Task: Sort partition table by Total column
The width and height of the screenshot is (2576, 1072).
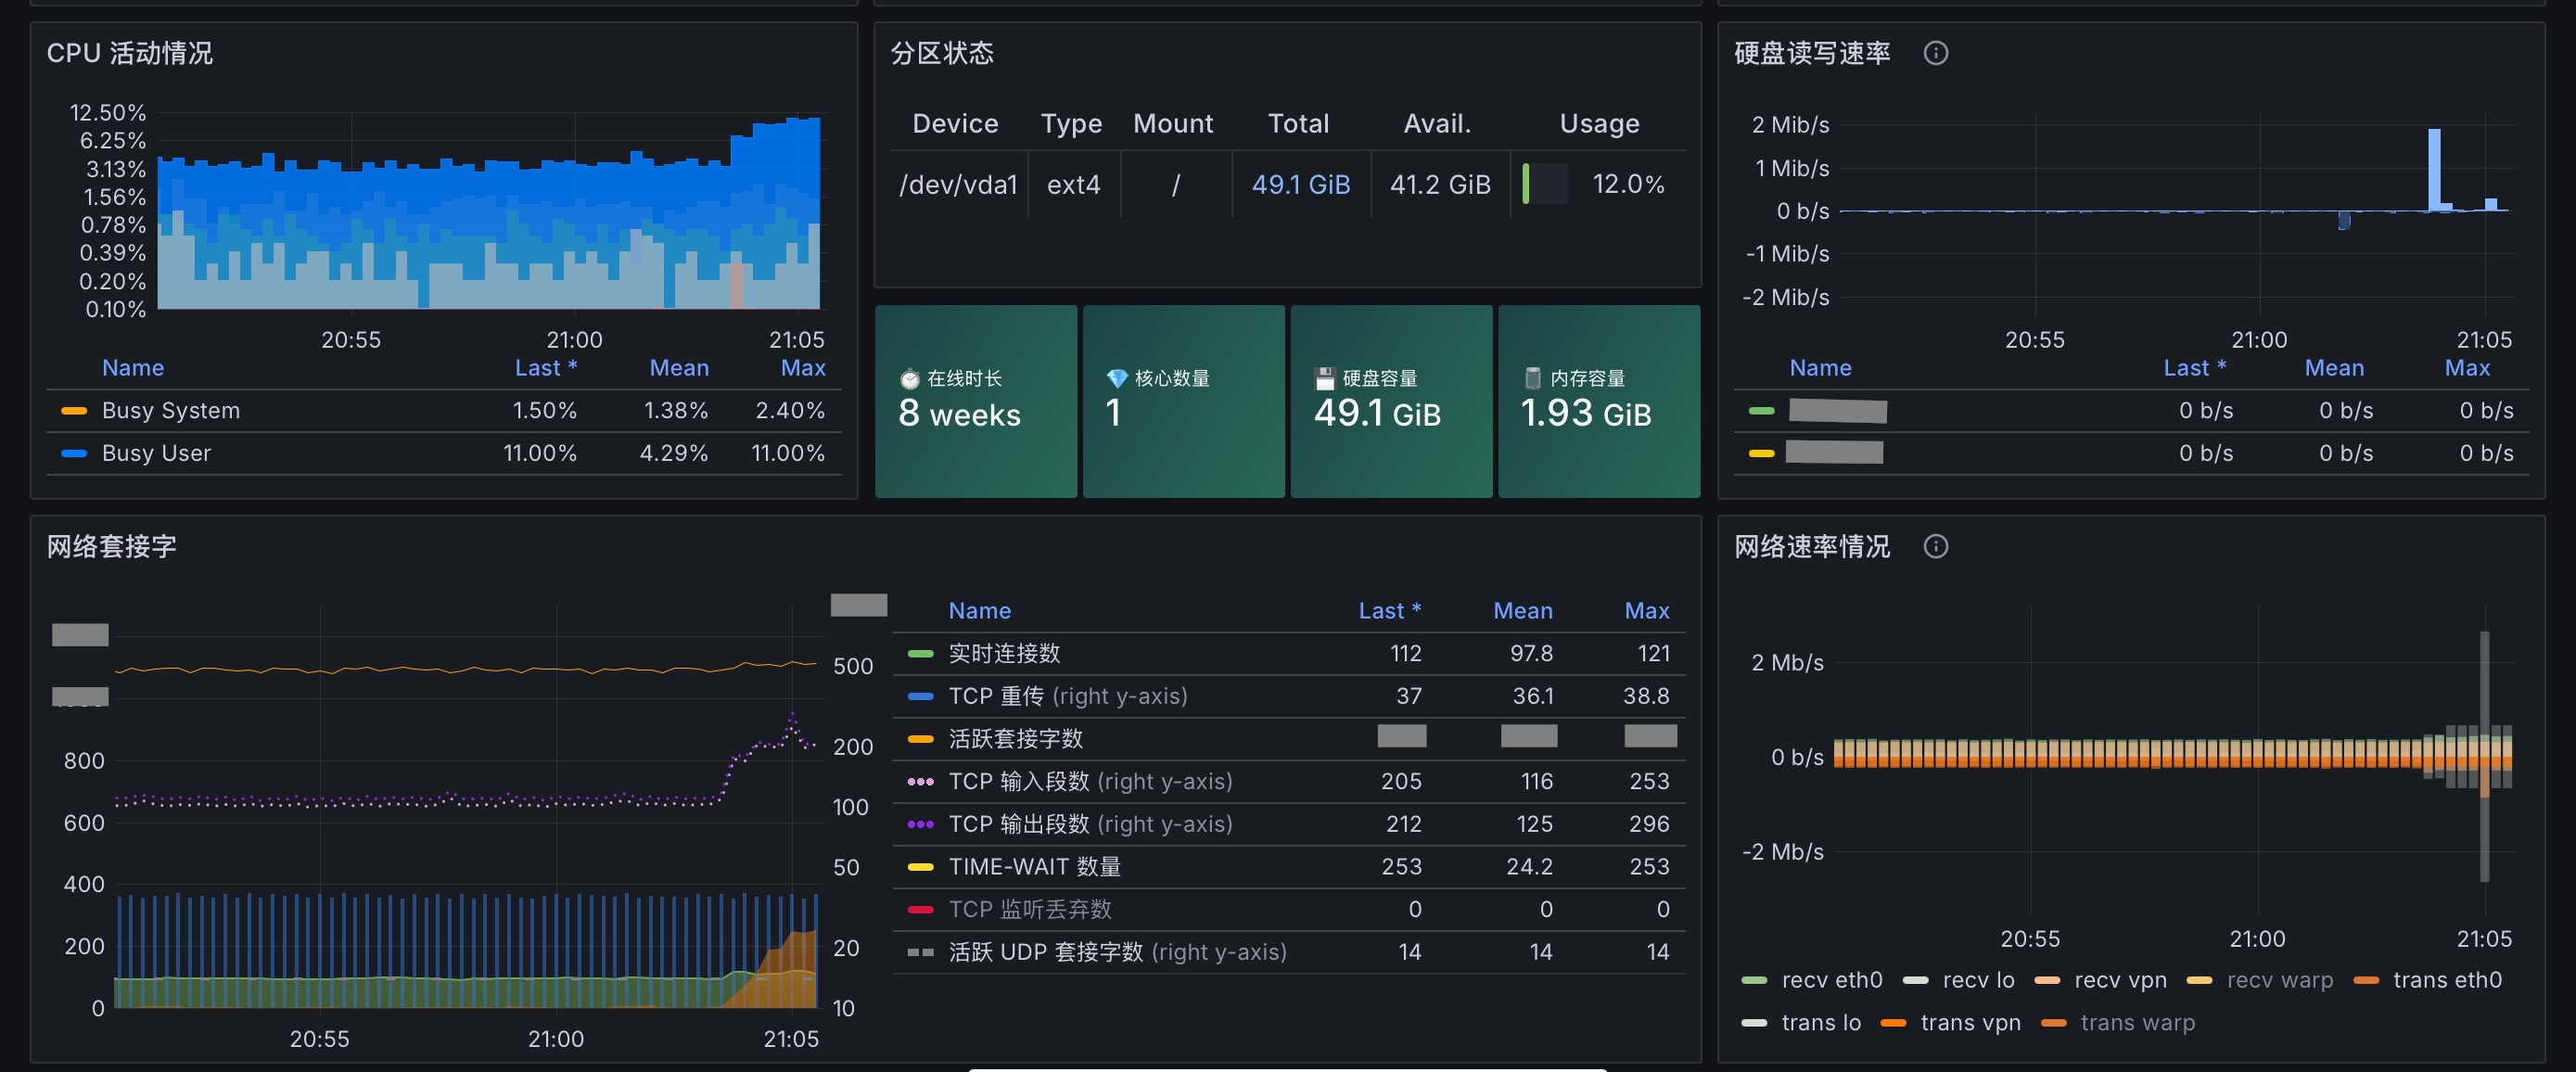Action: (1298, 124)
